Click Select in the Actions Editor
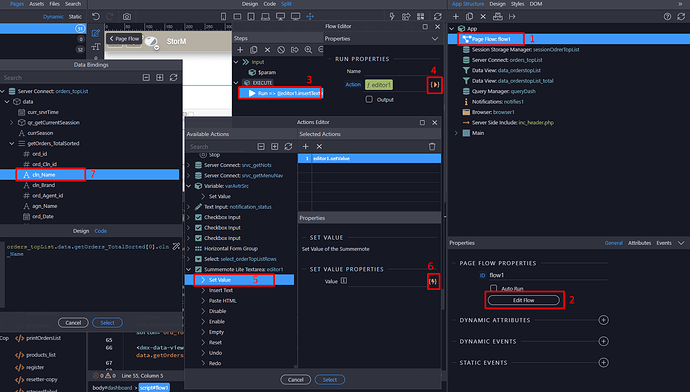Viewport: 690px width, 392px height. click(330, 380)
